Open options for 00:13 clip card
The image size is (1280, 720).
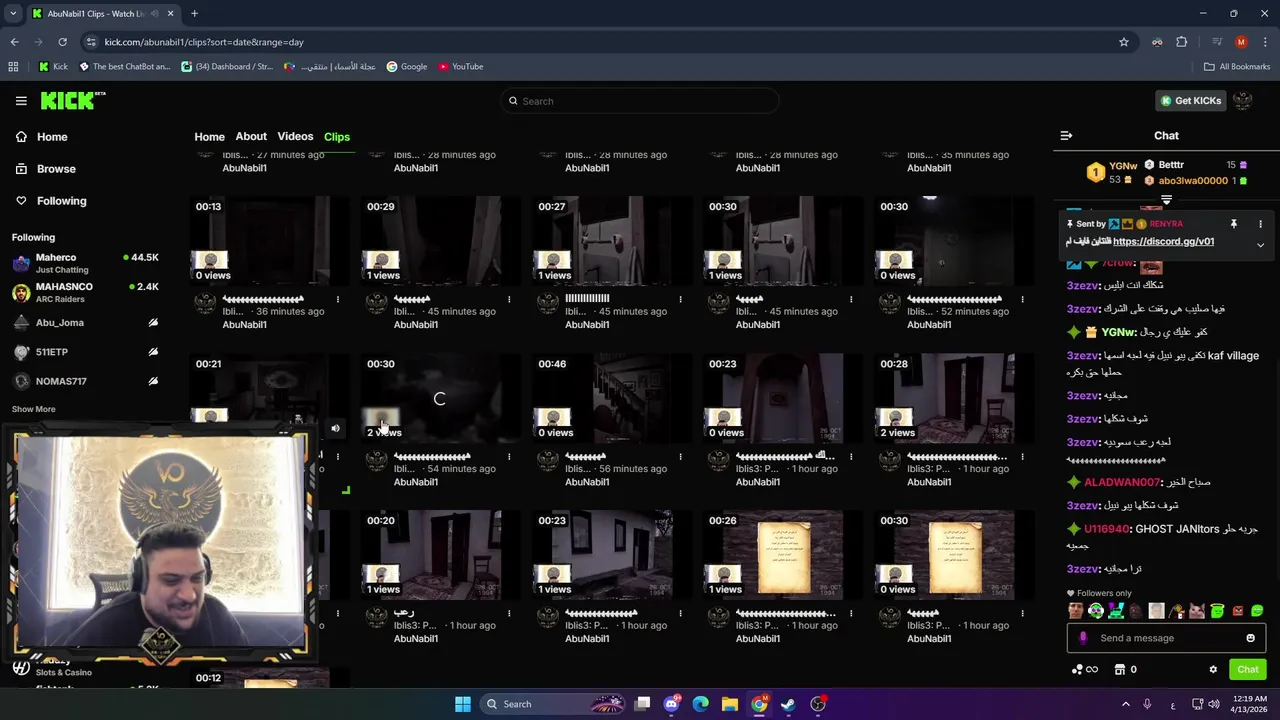coord(337,299)
